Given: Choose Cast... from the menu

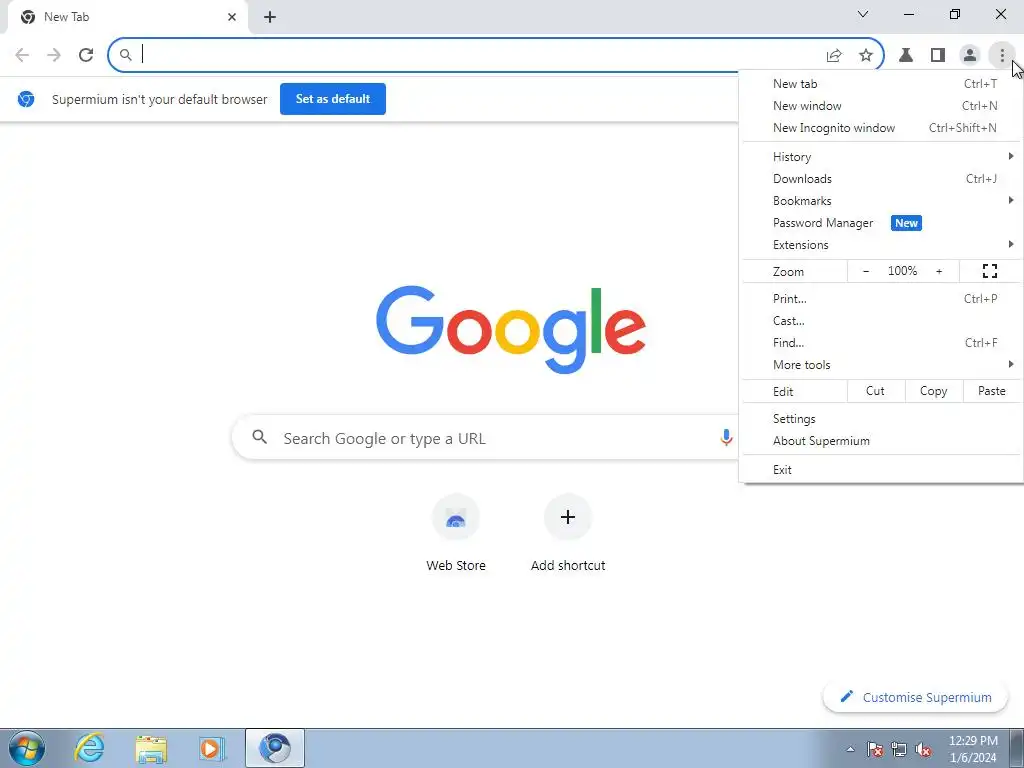Looking at the screenshot, I should click(882, 321).
